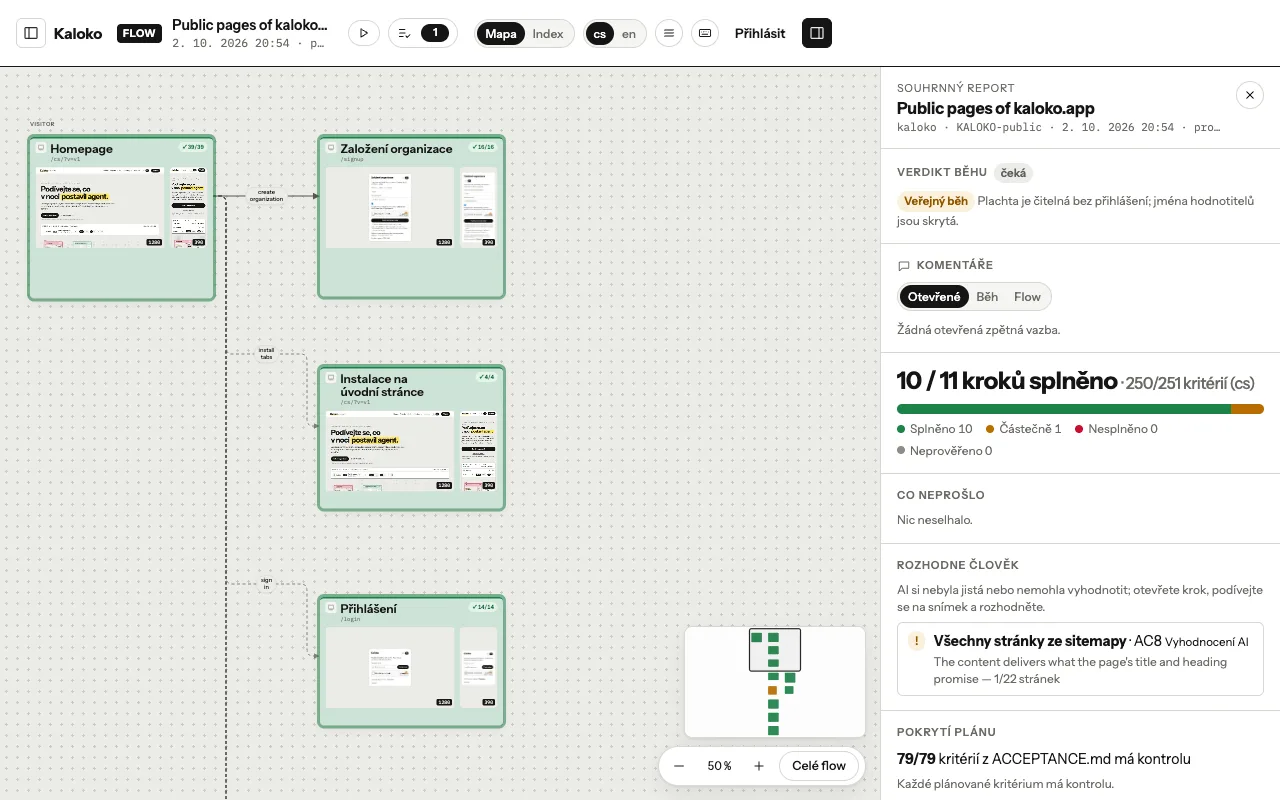Click the 16/16 badge on Založení organizace

coord(483,147)
